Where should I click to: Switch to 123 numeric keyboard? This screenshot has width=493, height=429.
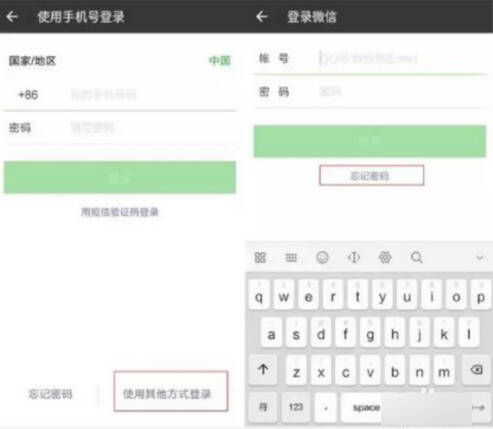tap(296, 407)
